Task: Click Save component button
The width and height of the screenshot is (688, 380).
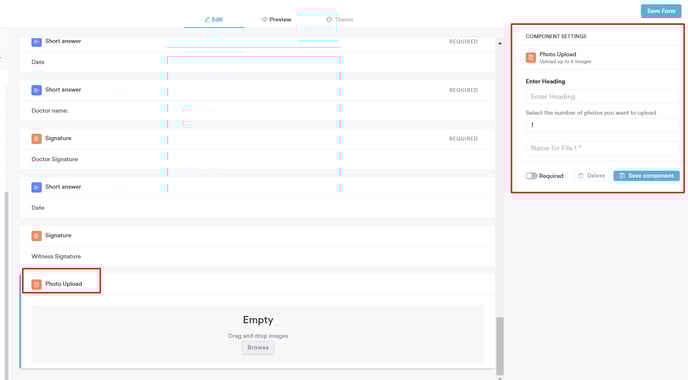Action: tap(646, 176)
